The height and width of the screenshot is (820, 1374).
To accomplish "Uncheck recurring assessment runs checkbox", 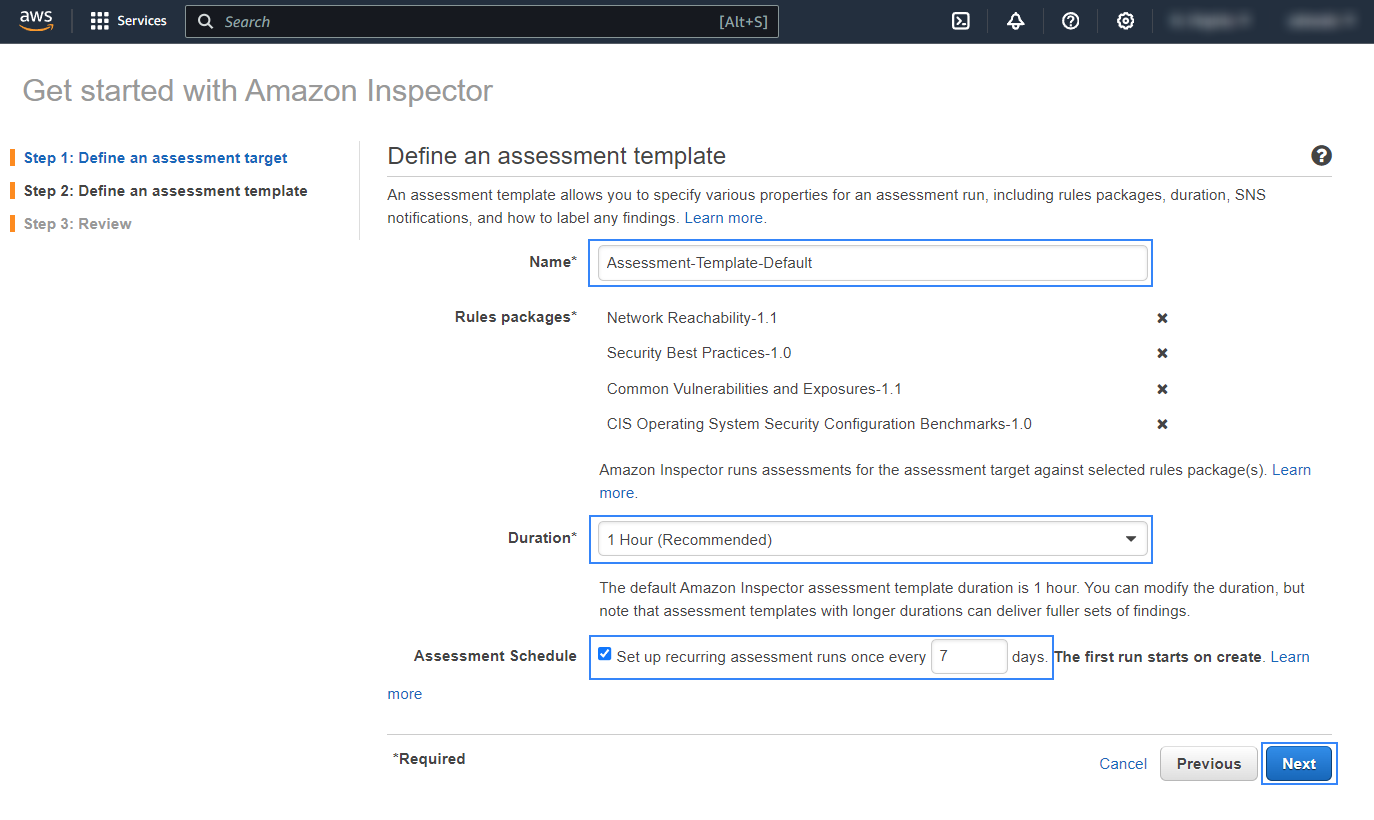I will 604,654.
